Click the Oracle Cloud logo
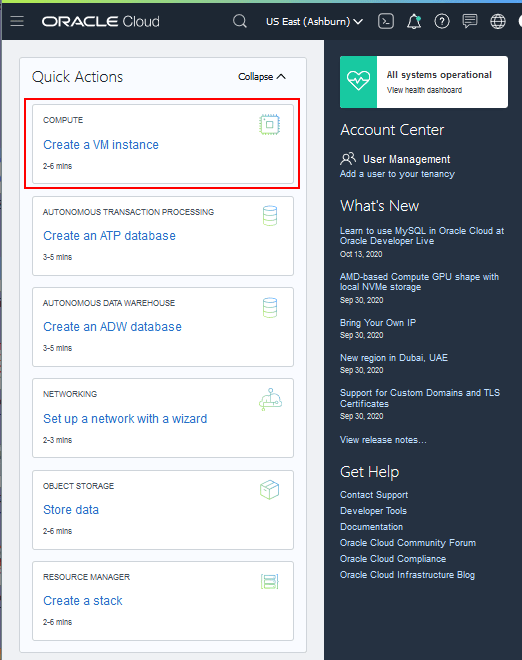This screenshot has width=522, height=660. [x=100, y=21]
